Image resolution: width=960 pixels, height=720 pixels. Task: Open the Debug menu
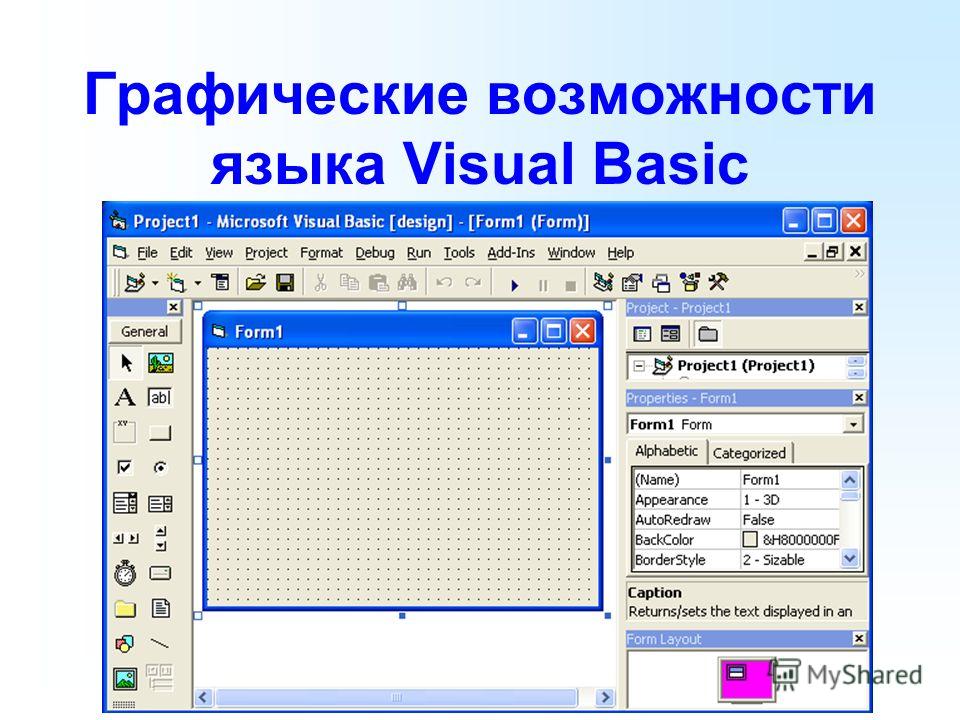[375, 253]
